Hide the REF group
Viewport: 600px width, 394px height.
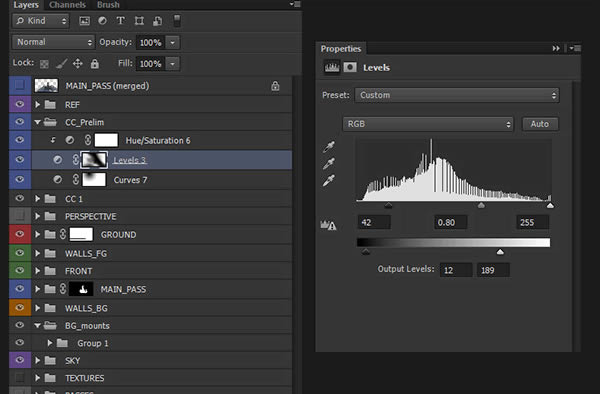20,104
